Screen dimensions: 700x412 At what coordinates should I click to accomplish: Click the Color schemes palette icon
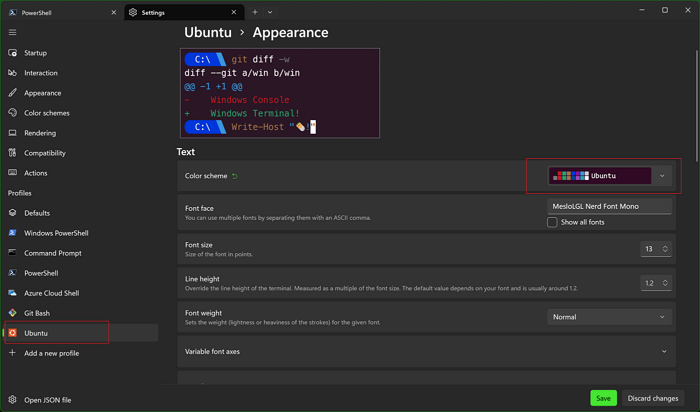point(12,113)
